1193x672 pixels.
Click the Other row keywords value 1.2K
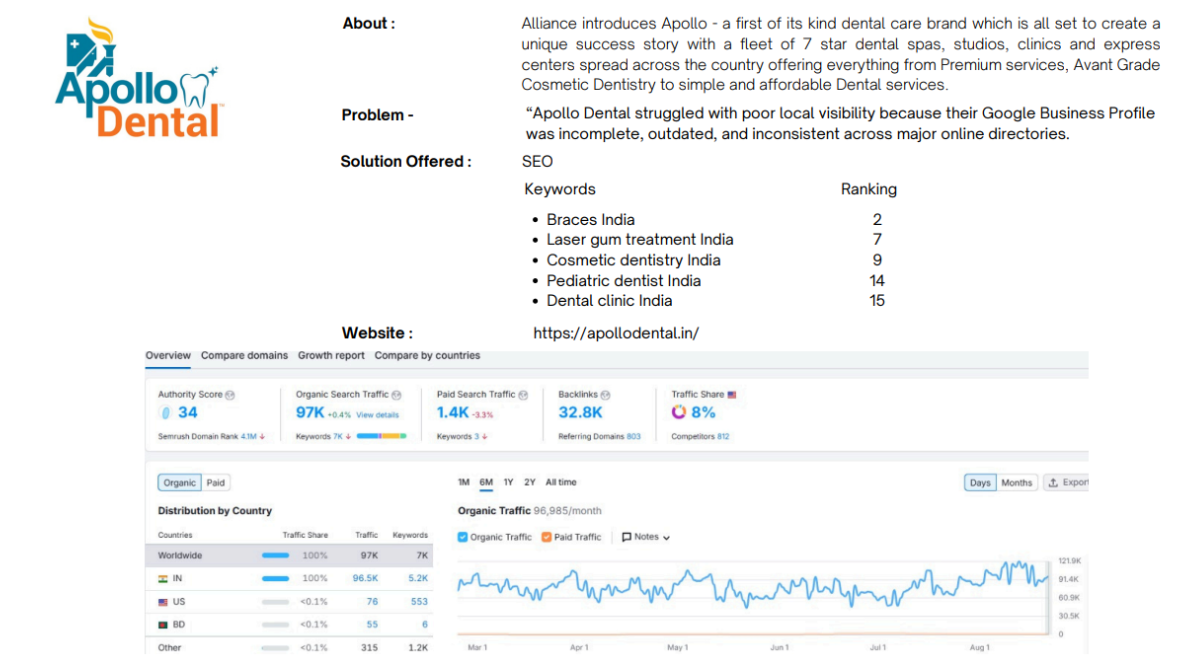coord(418,648)
